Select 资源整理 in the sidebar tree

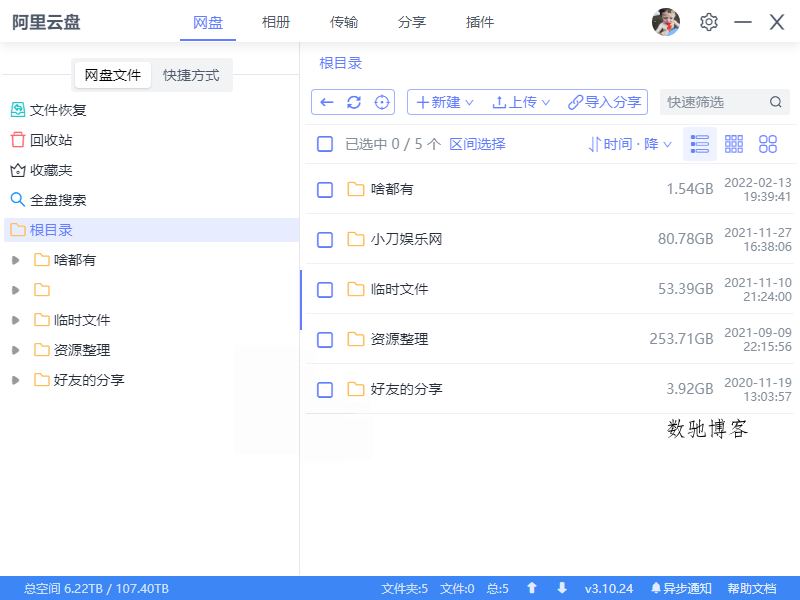82,350
